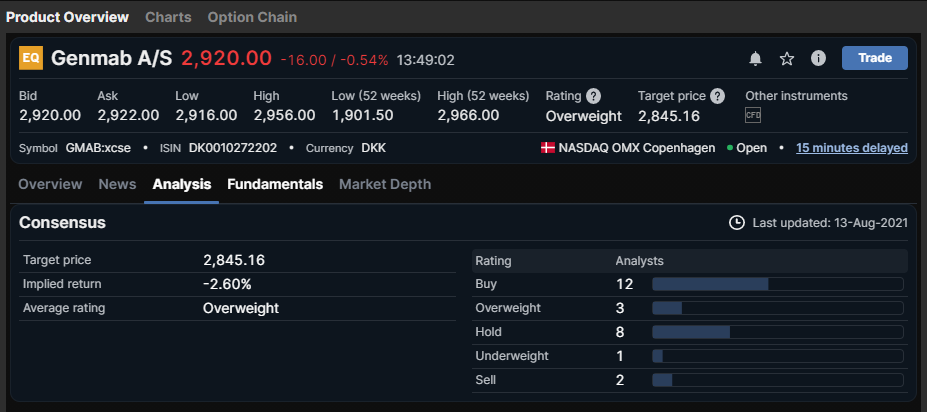Click the green Open market status dot
The height and width of the screenshot is (412, 927).
coord(730,148)
